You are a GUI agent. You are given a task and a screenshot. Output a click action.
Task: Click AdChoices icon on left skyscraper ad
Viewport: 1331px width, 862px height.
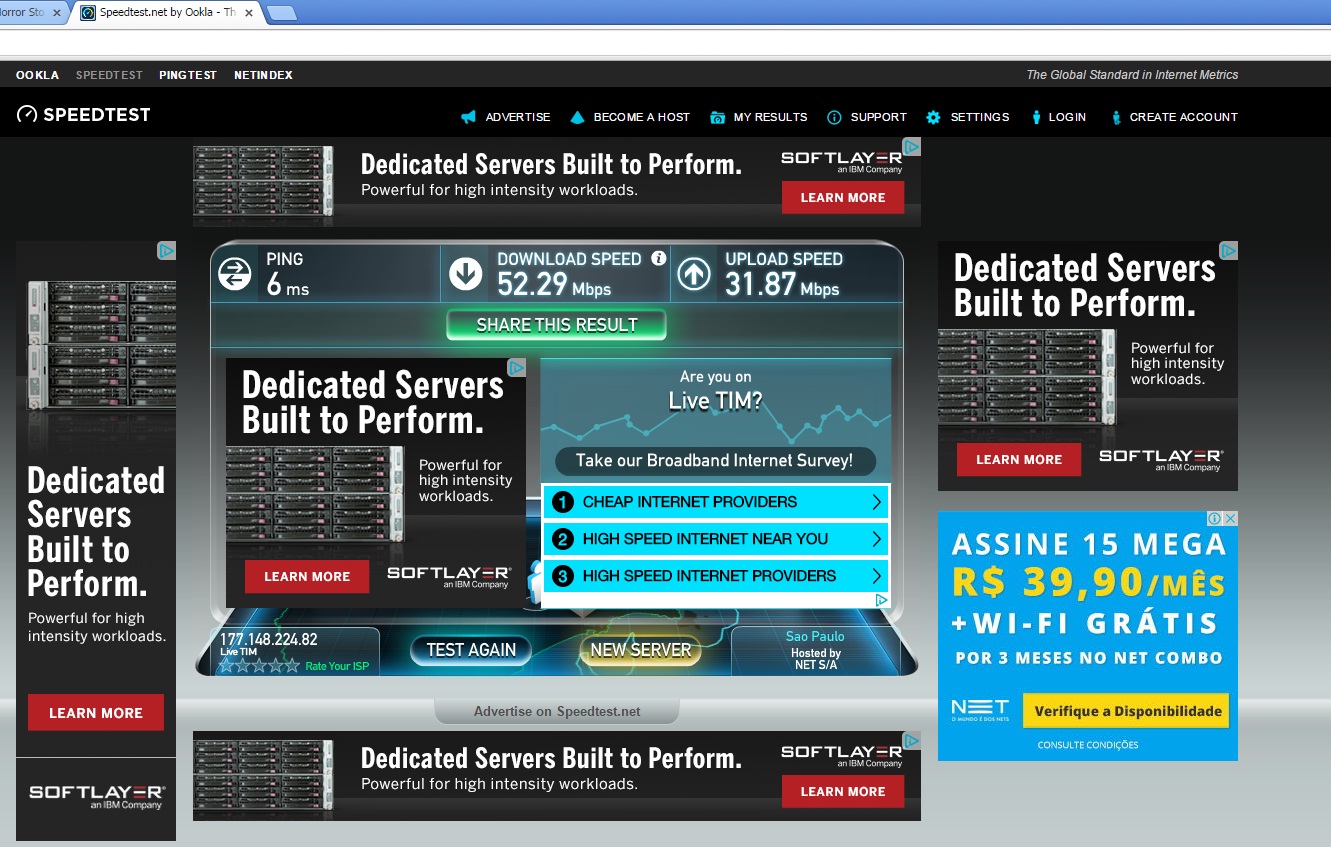[x=167, y=251]
